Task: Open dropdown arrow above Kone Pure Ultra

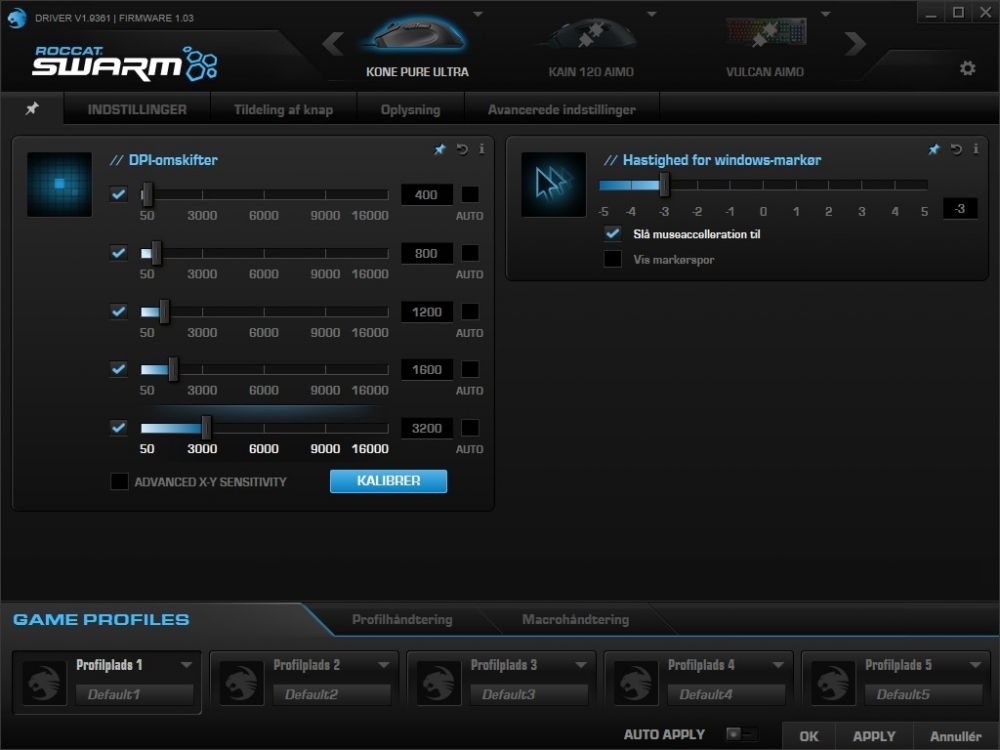Action: 478,13
